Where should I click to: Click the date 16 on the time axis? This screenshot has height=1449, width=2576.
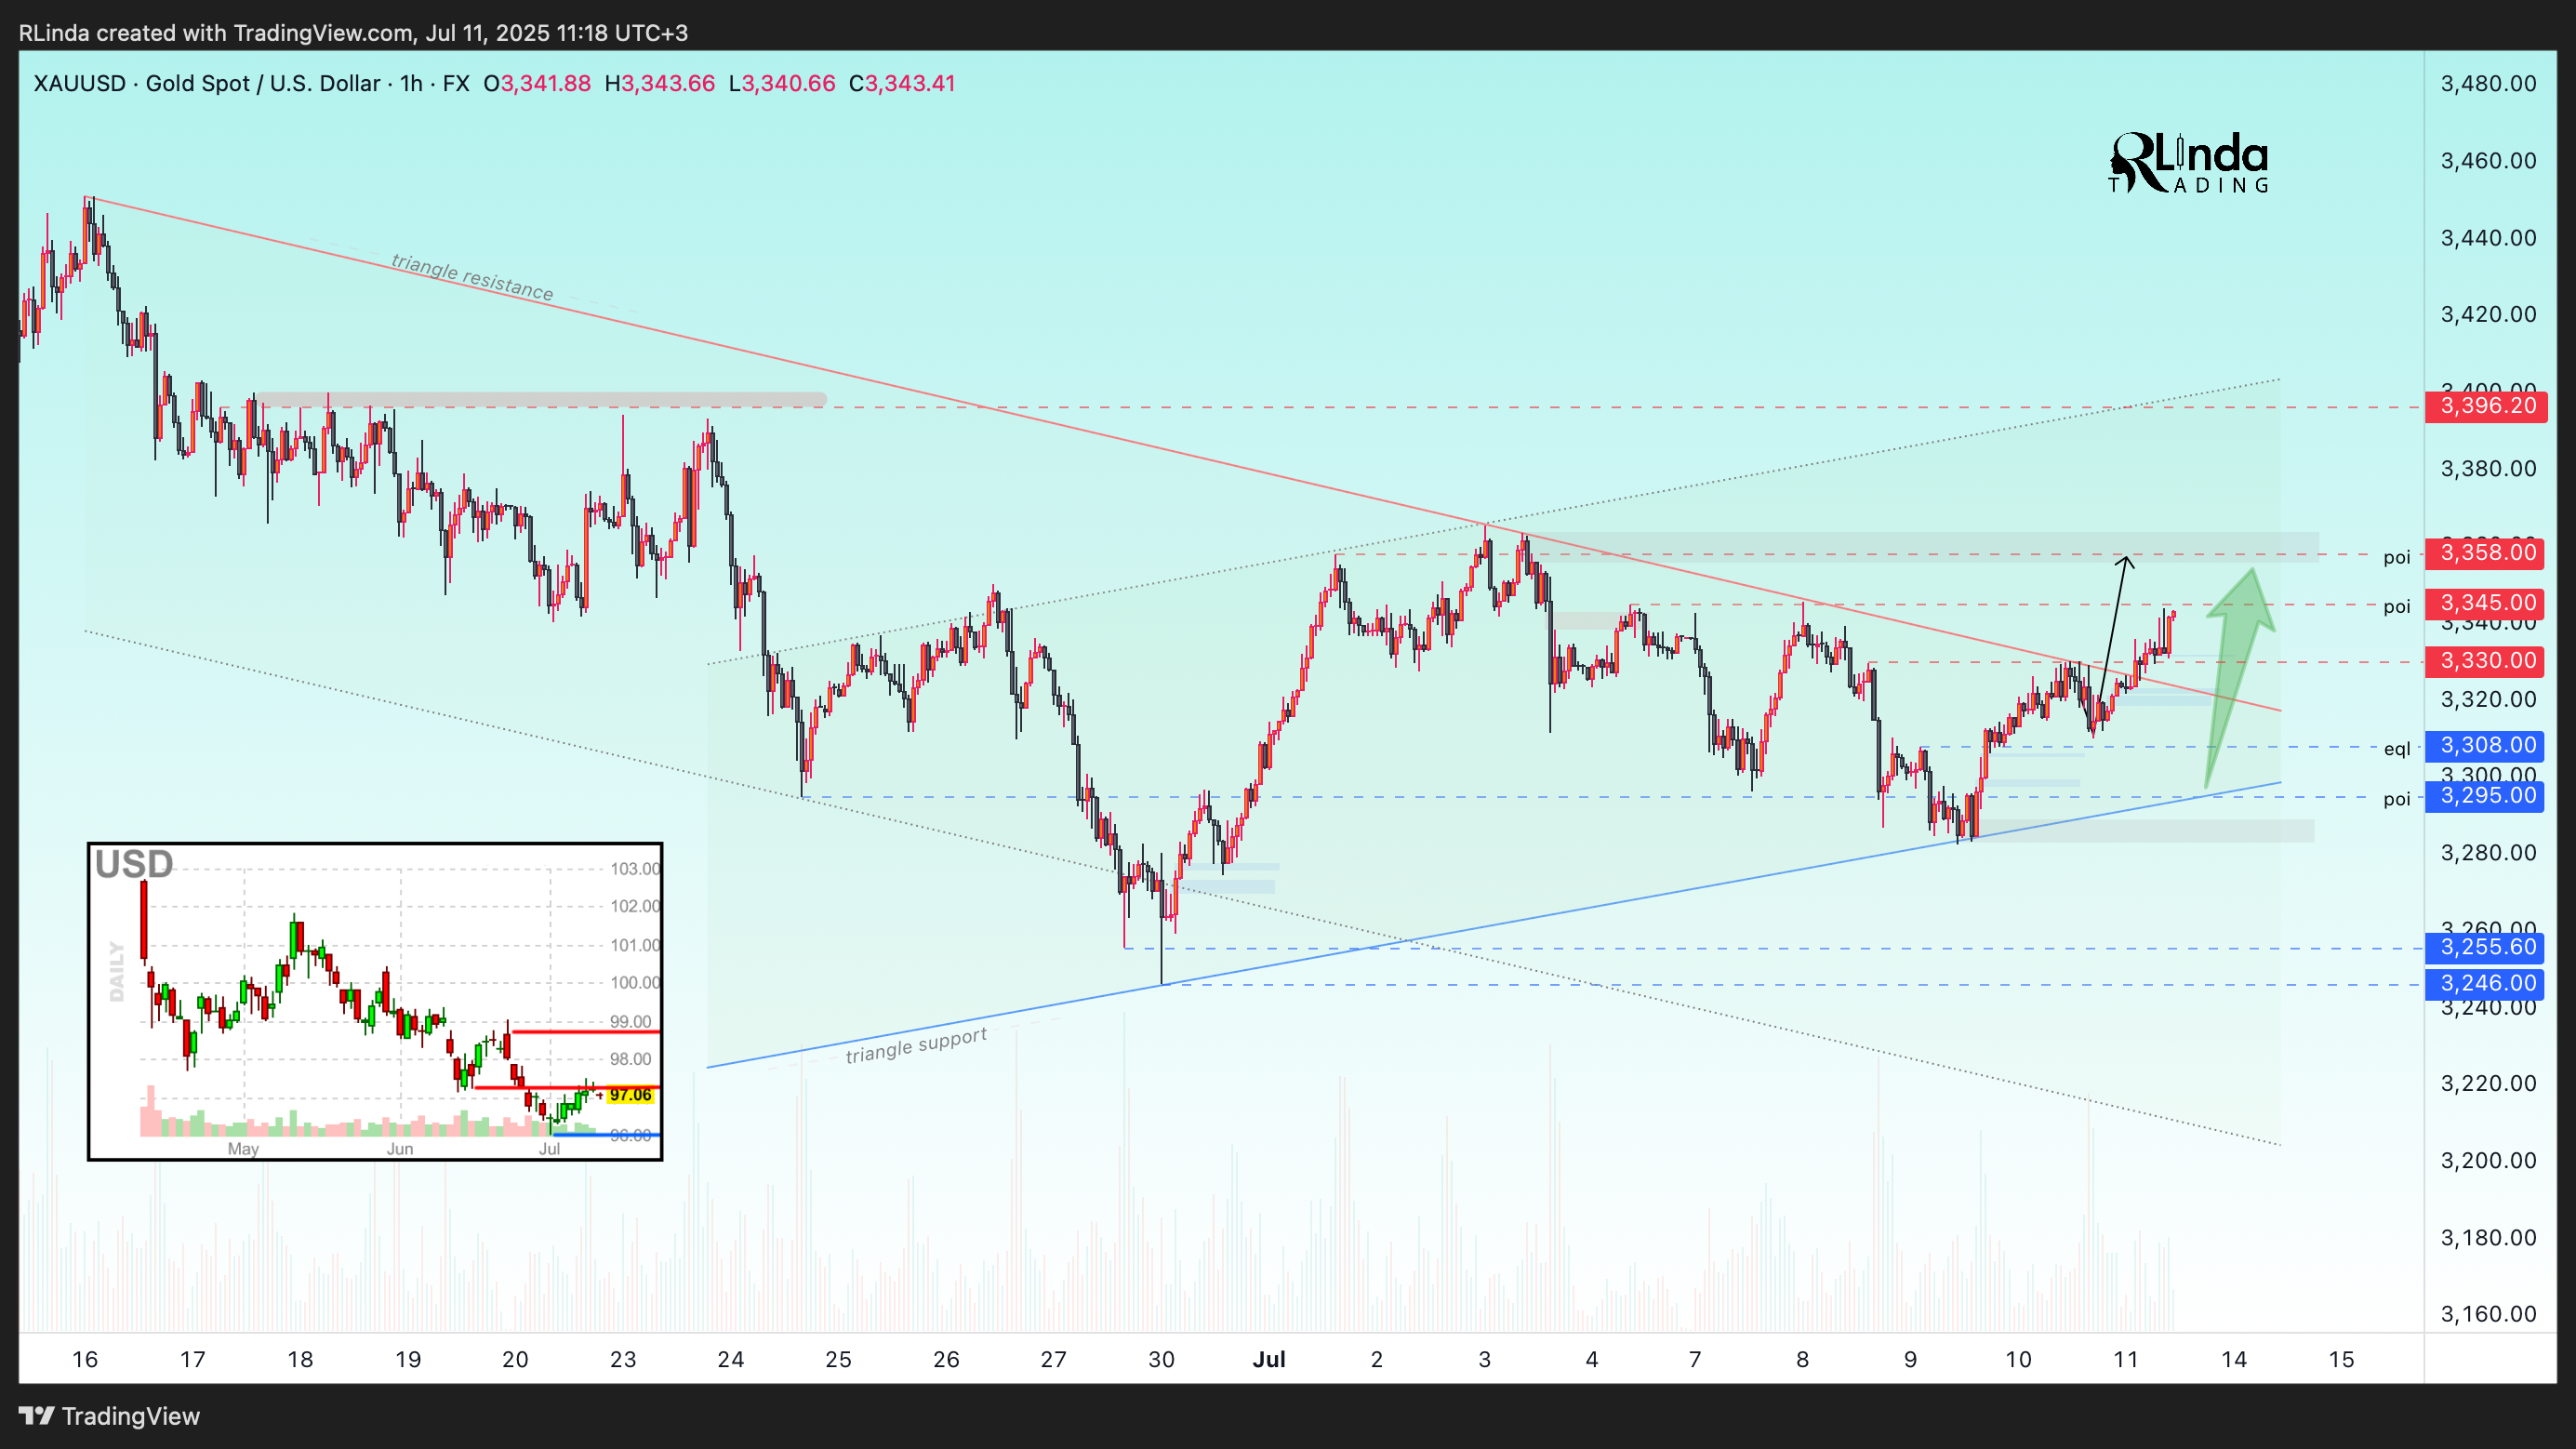(x=85, y=1360)
